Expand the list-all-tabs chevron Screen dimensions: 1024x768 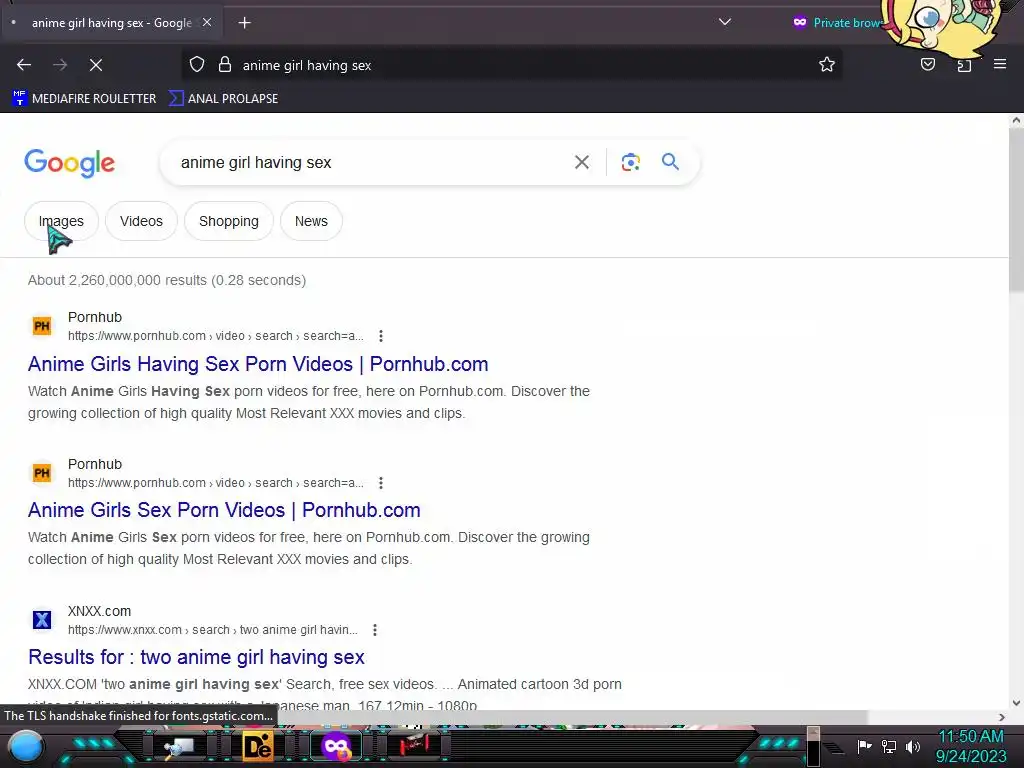[725, 22]
